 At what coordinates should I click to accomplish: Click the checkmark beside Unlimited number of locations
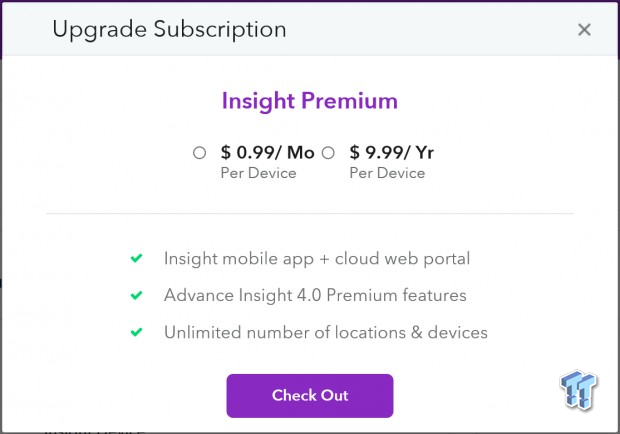click(x=136, y=332)
